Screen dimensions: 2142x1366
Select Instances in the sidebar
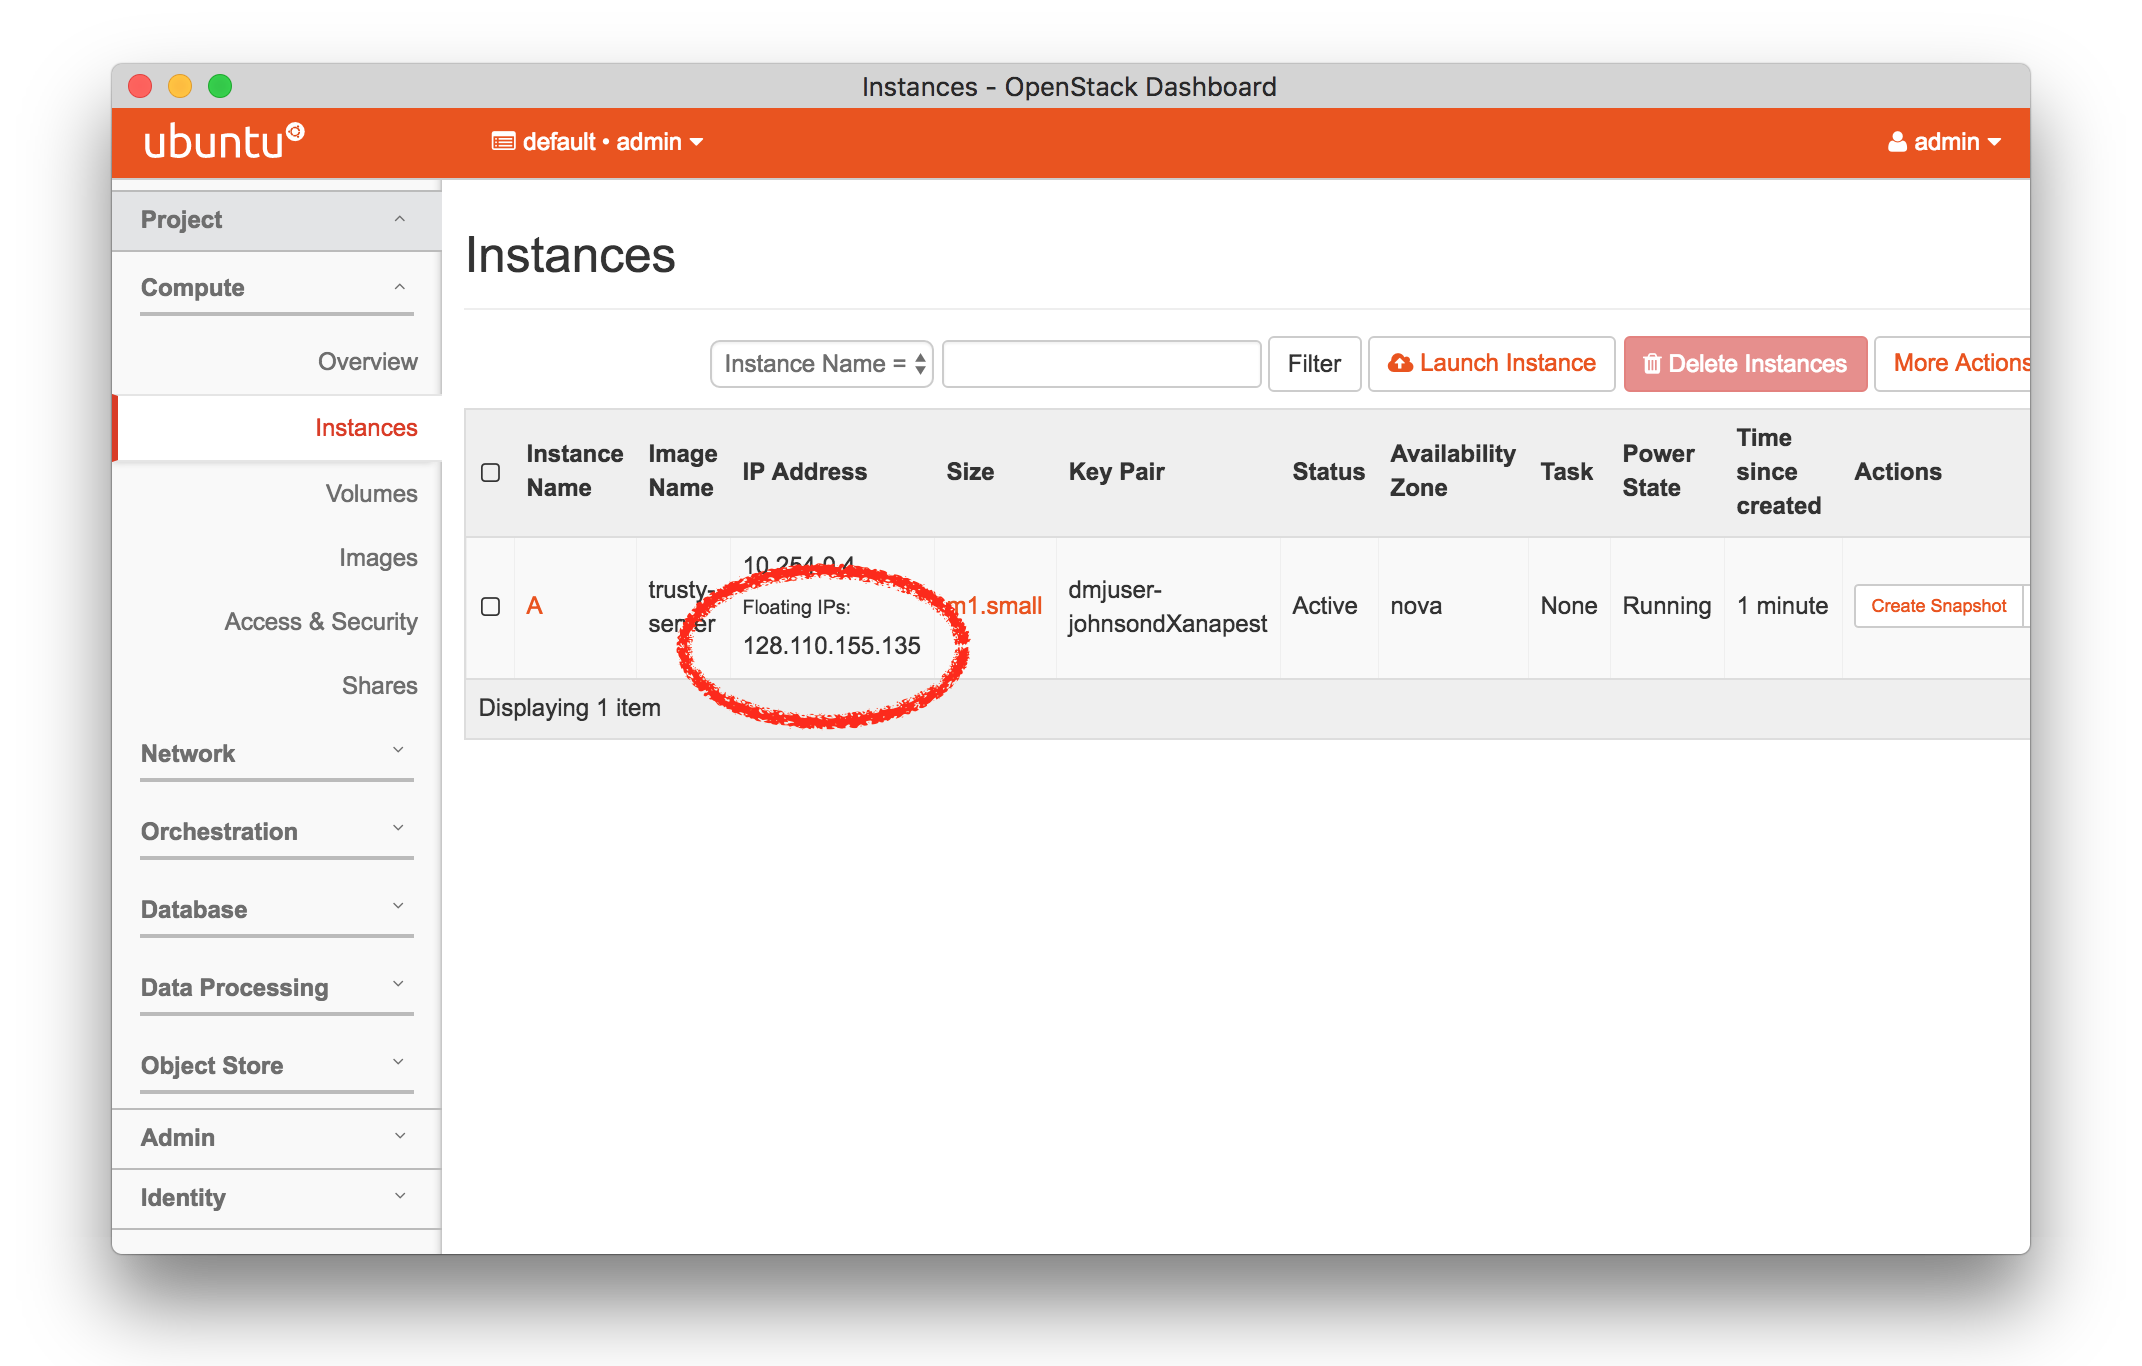366,428
